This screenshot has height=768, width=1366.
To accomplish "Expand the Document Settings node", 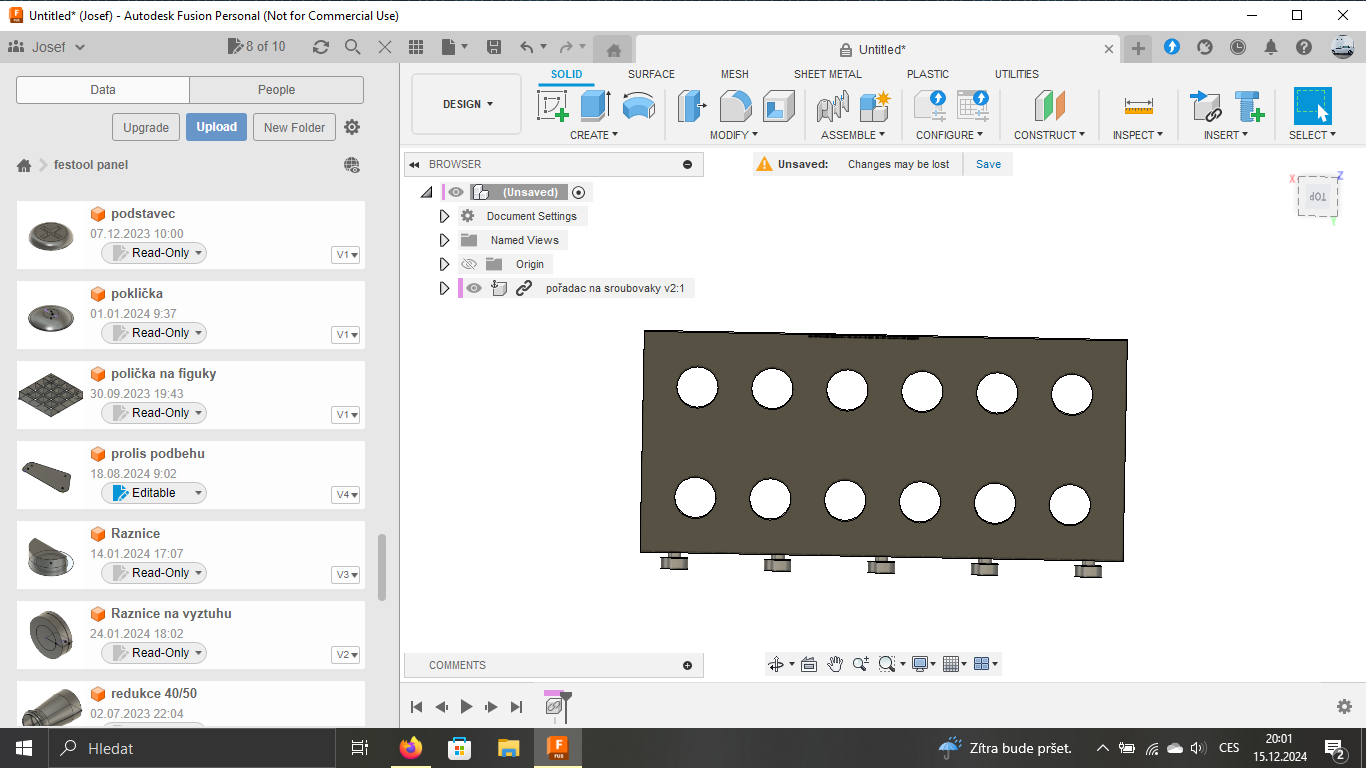I will pos(445,216).
